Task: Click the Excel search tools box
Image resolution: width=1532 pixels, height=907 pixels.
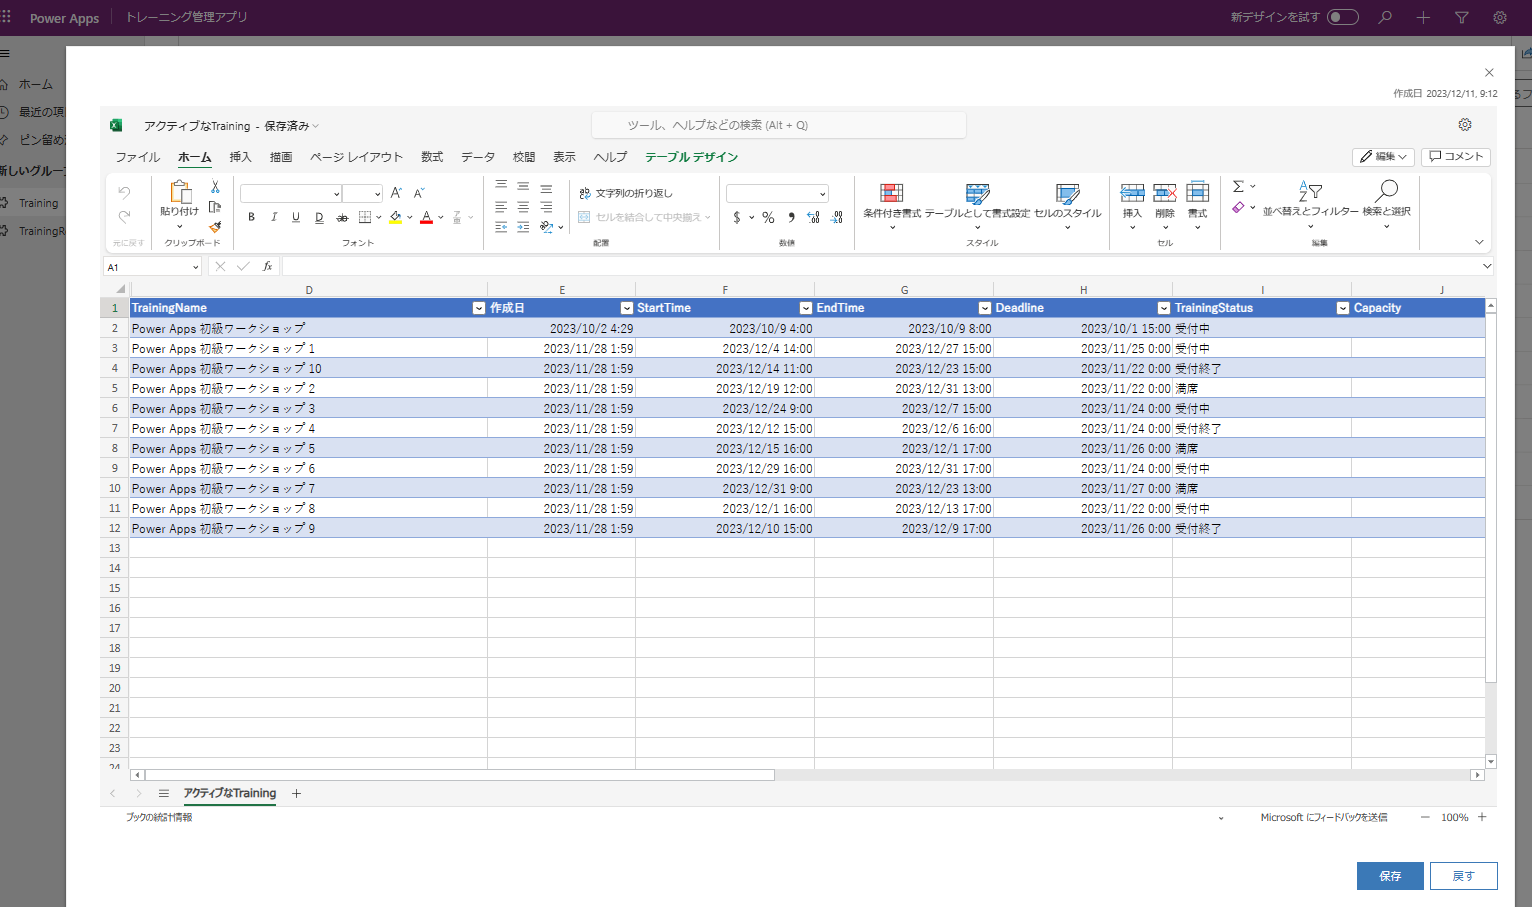Action: tap(779, 125)
